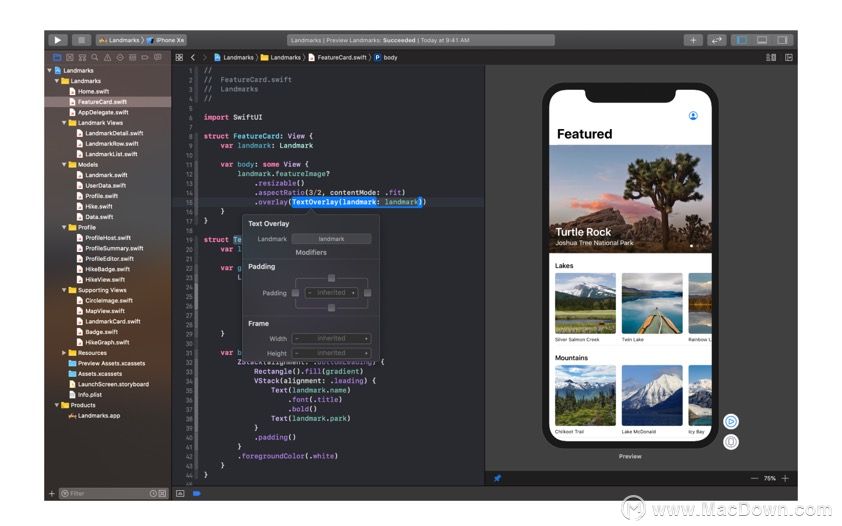The width and height of the screenshot is (842, 526).
Task: Start Live Preview with the play circle button
Action: point(731,421)
